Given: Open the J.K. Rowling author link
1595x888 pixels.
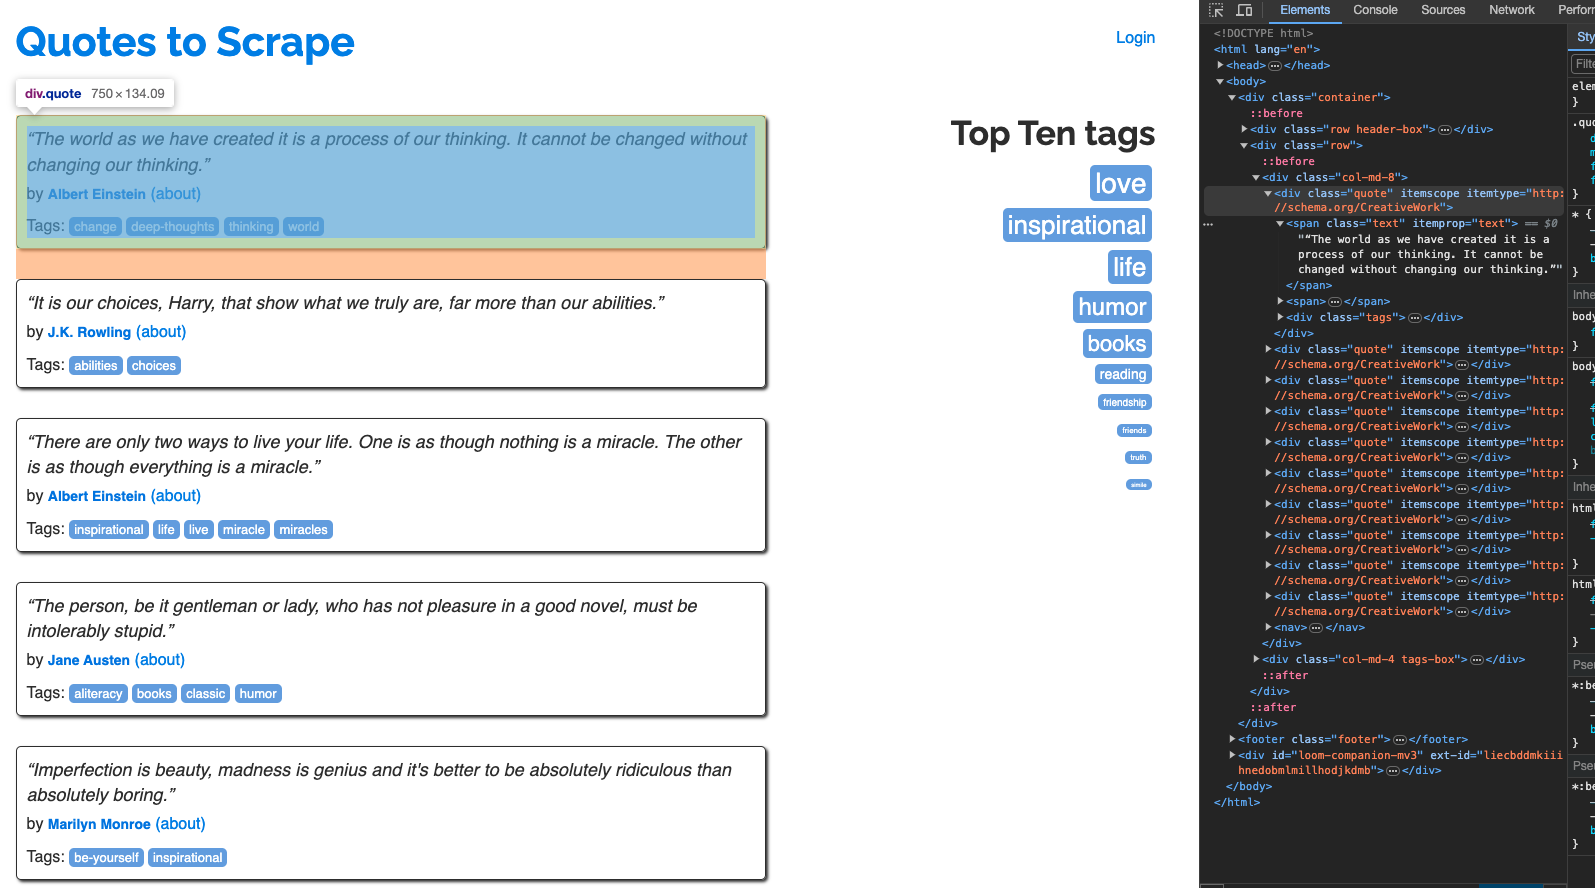Looking at the screenshot, I should click(89, 332).
